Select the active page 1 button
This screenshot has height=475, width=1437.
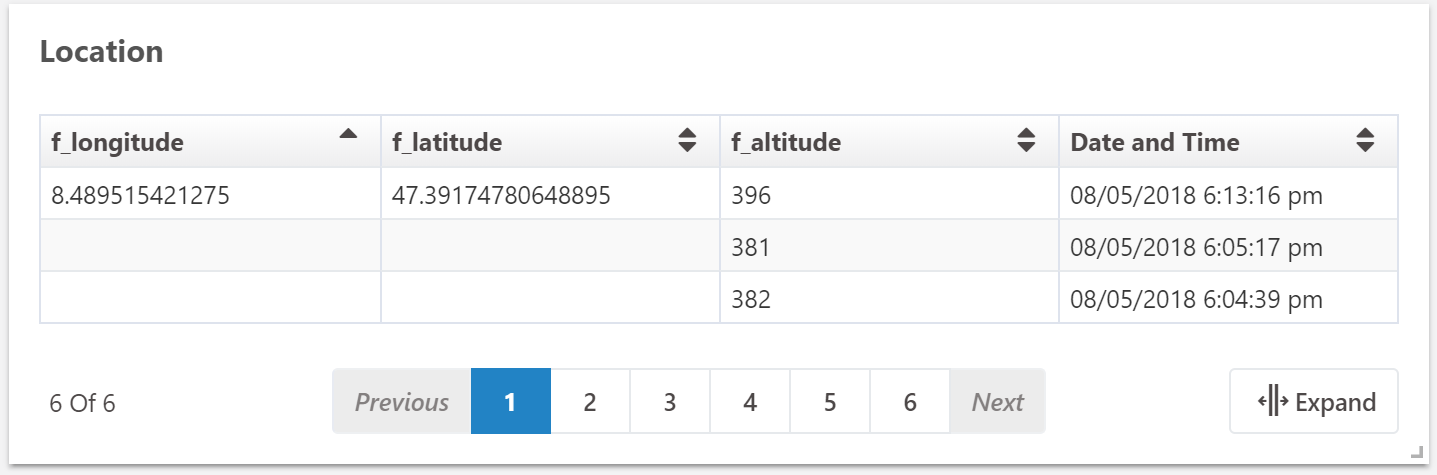click(x=511, y=402)
